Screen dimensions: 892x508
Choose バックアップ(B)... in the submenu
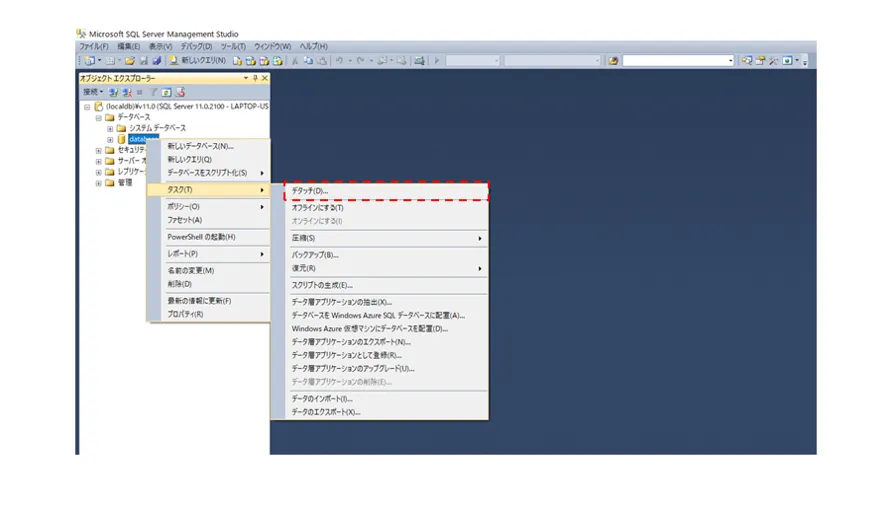tap(315, 255)
